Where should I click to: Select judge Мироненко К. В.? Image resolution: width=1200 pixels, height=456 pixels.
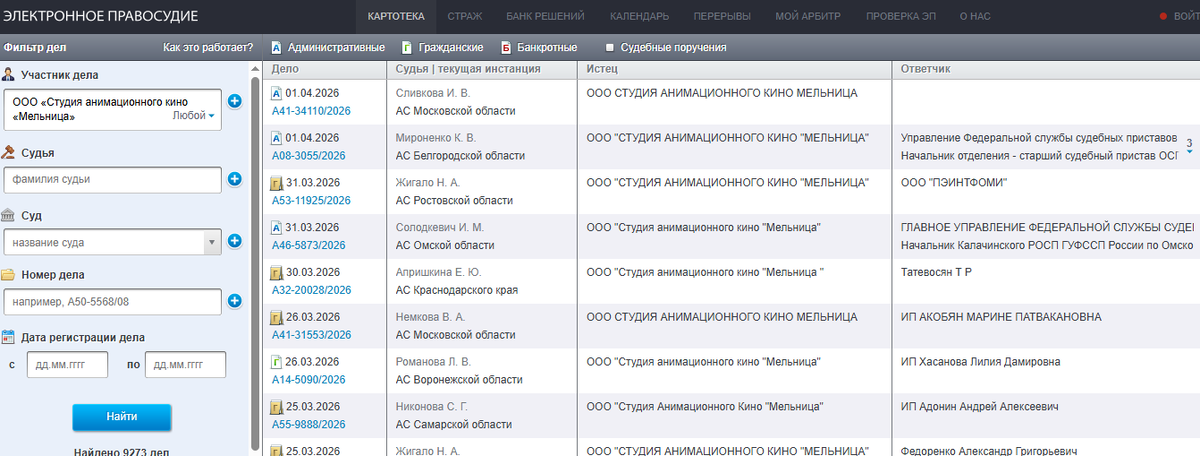pos(436,138)
